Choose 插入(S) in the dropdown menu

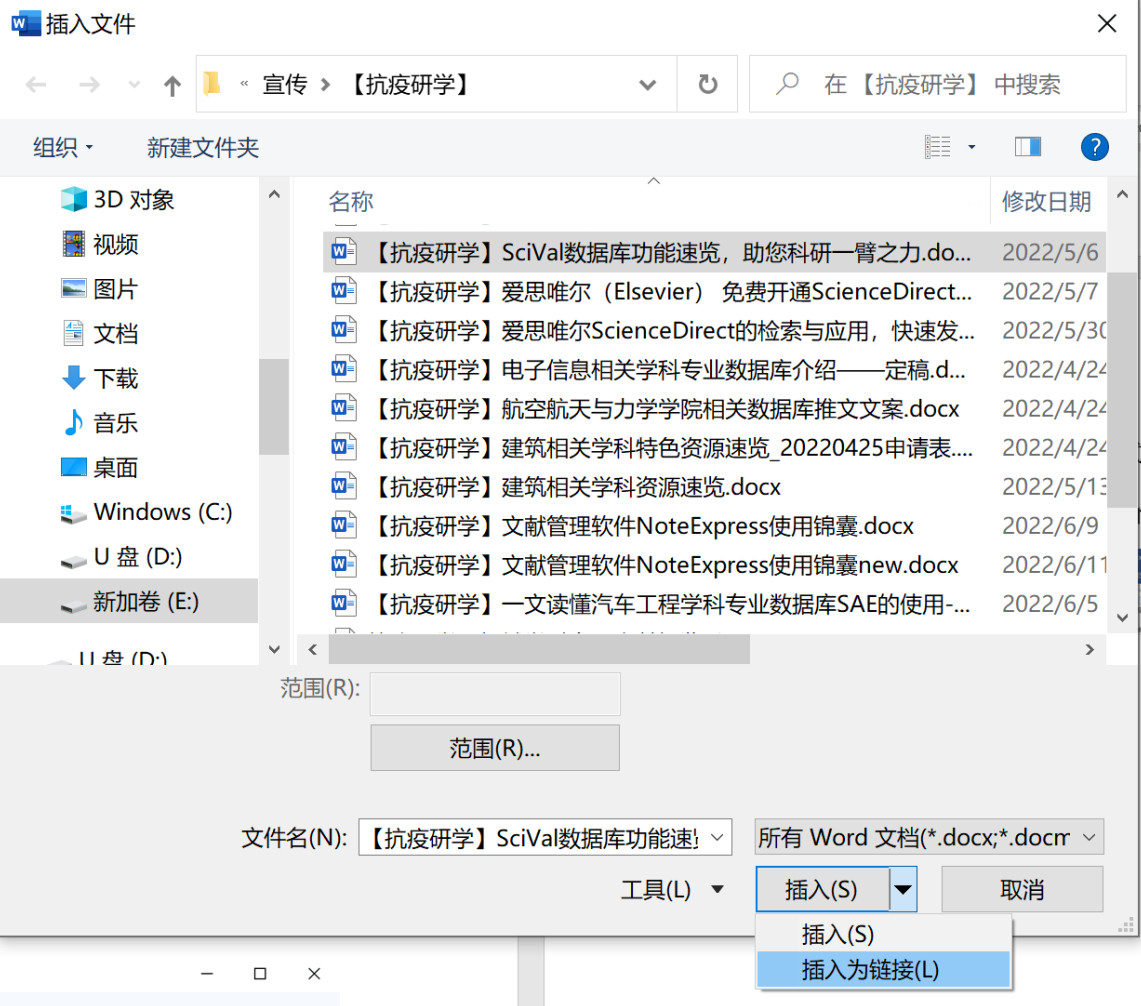tap(838, 934)
